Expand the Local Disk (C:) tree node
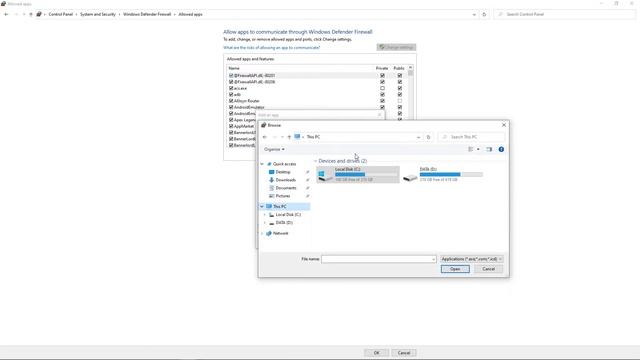This screenshot has height=360, width=640. (264, 215)
